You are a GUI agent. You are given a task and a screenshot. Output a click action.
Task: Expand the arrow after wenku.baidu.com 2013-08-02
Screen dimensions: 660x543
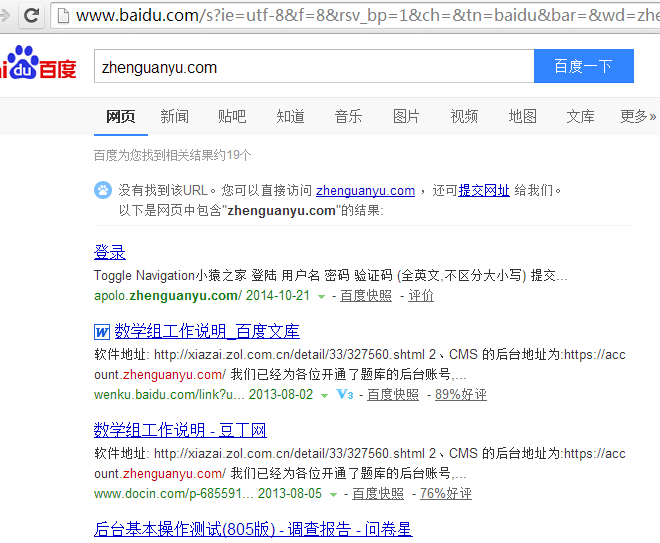(324, 396)
